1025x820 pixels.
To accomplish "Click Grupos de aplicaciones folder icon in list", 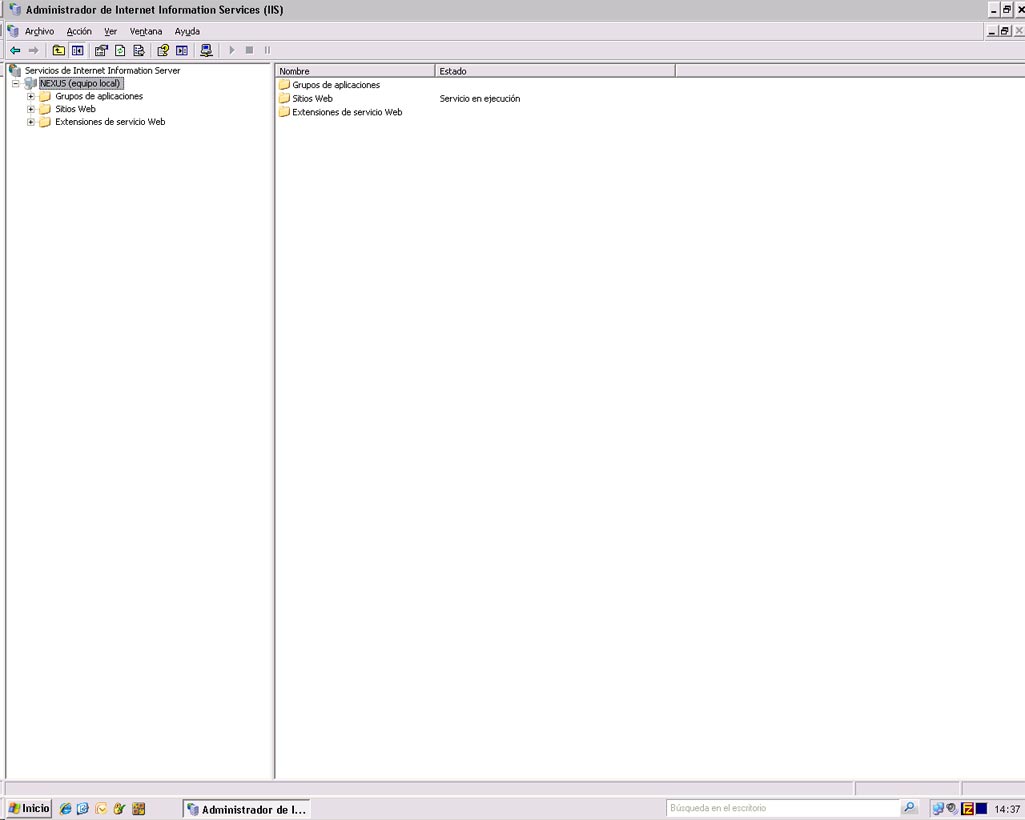I will [284, 84].
